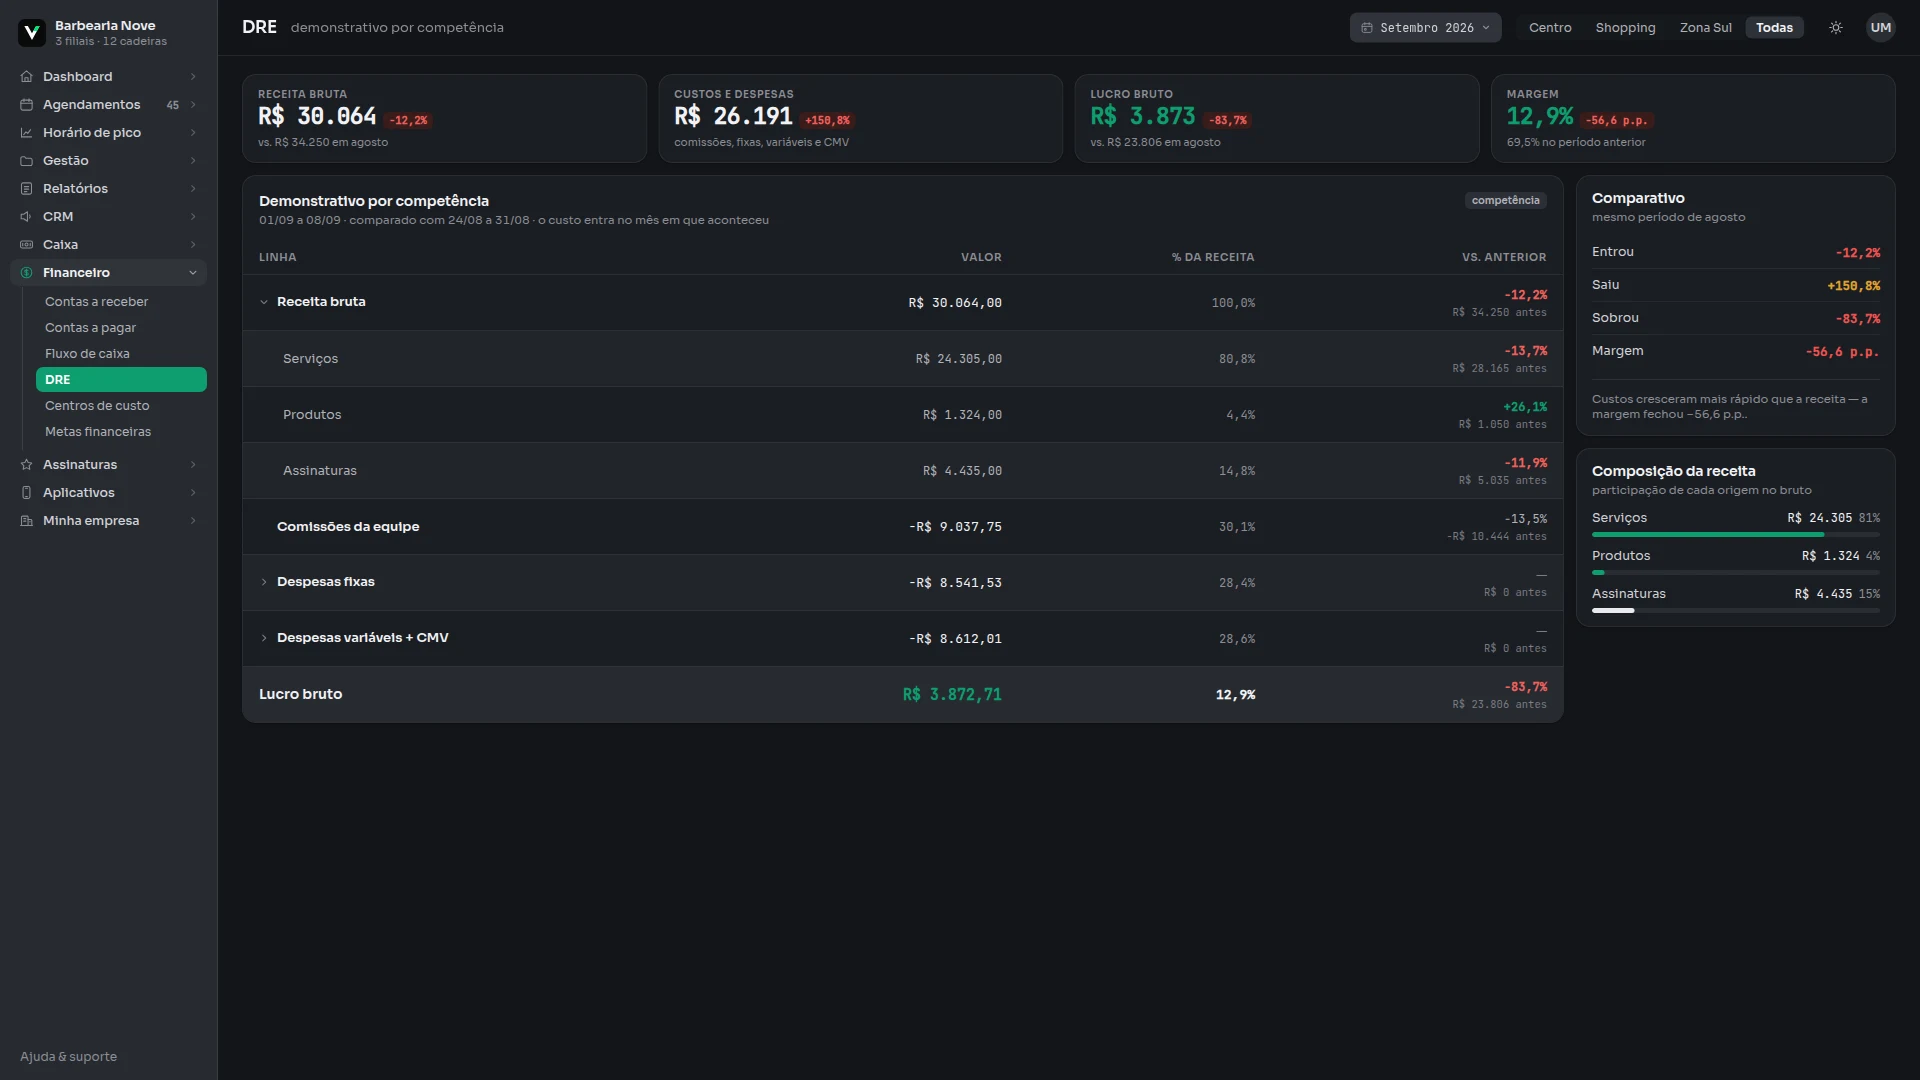Open the Dashboard home icon

pos(27,77)
